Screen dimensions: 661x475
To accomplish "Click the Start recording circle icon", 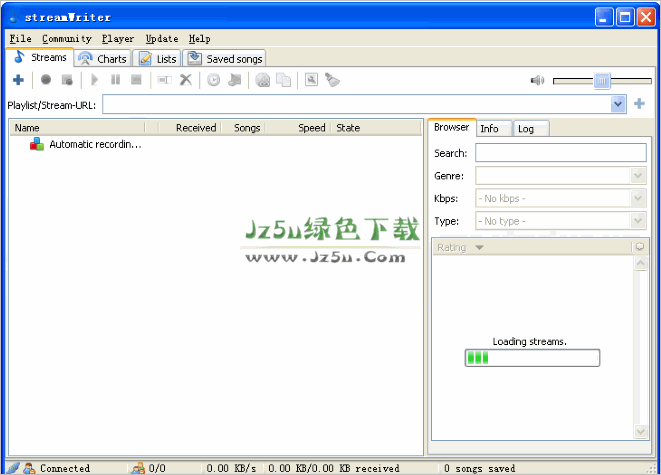I will click(x=46, y=80).
